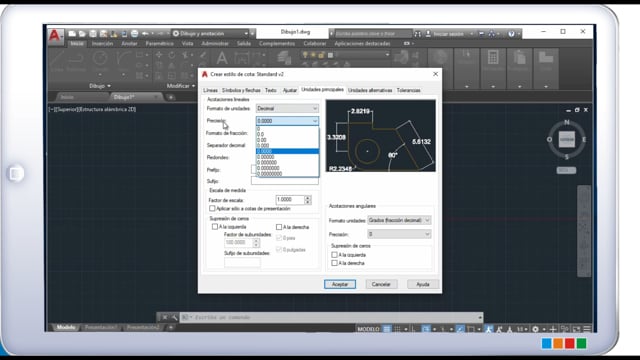Click the ViewCube top face

pos(567,139)
